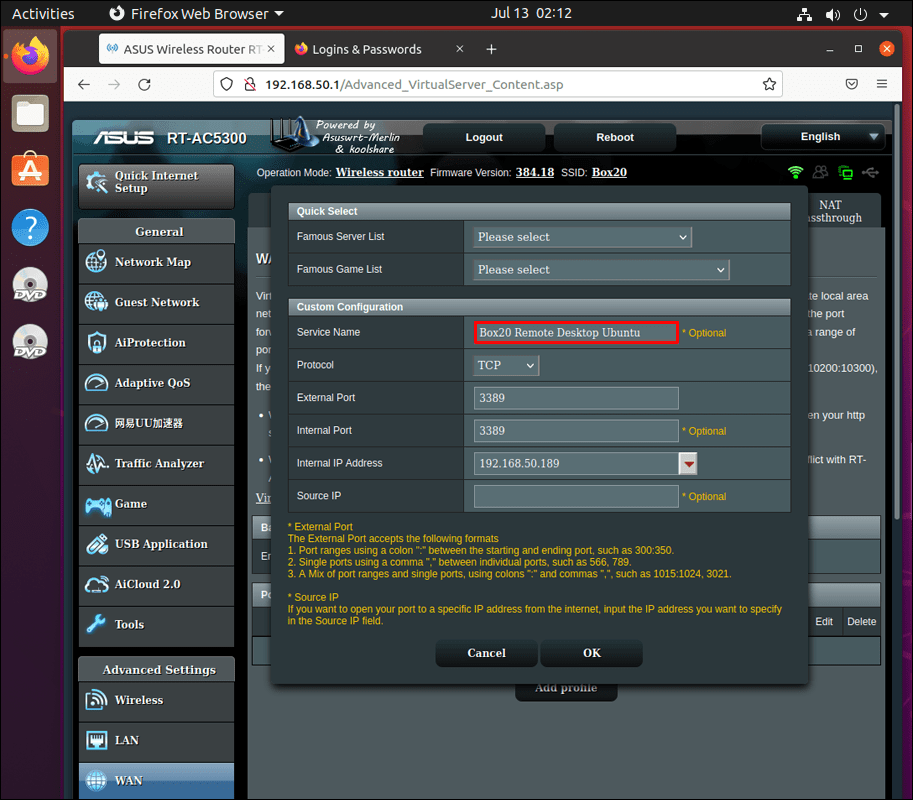Image resolution: width=913 pixels, height=800 pixels.
Task: Expand the Famous Server List dropdown
Action: [x=582, y=237]
